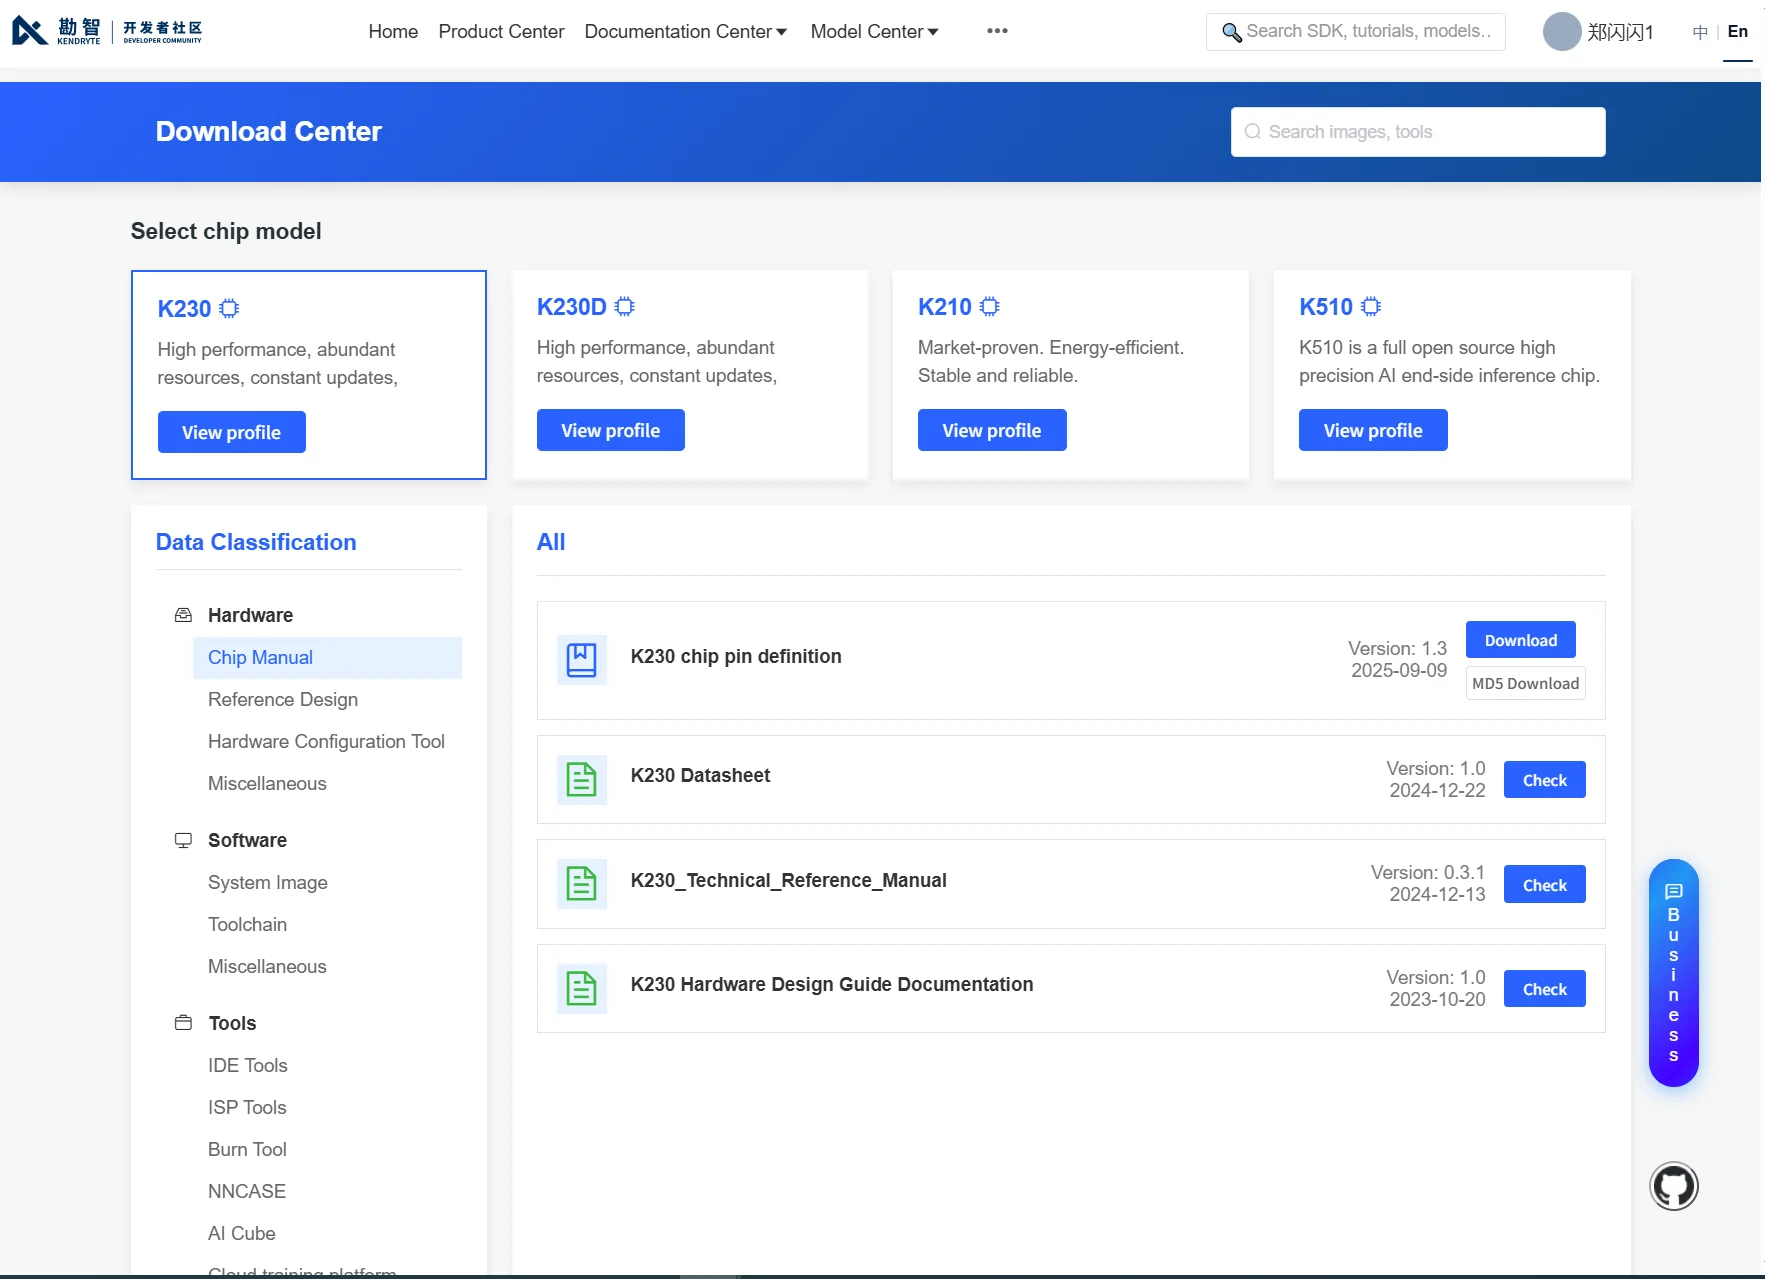This screenshot has height=1279, width=1765.
Task: Click the Software section heading
Action: (x=247, y=840)
